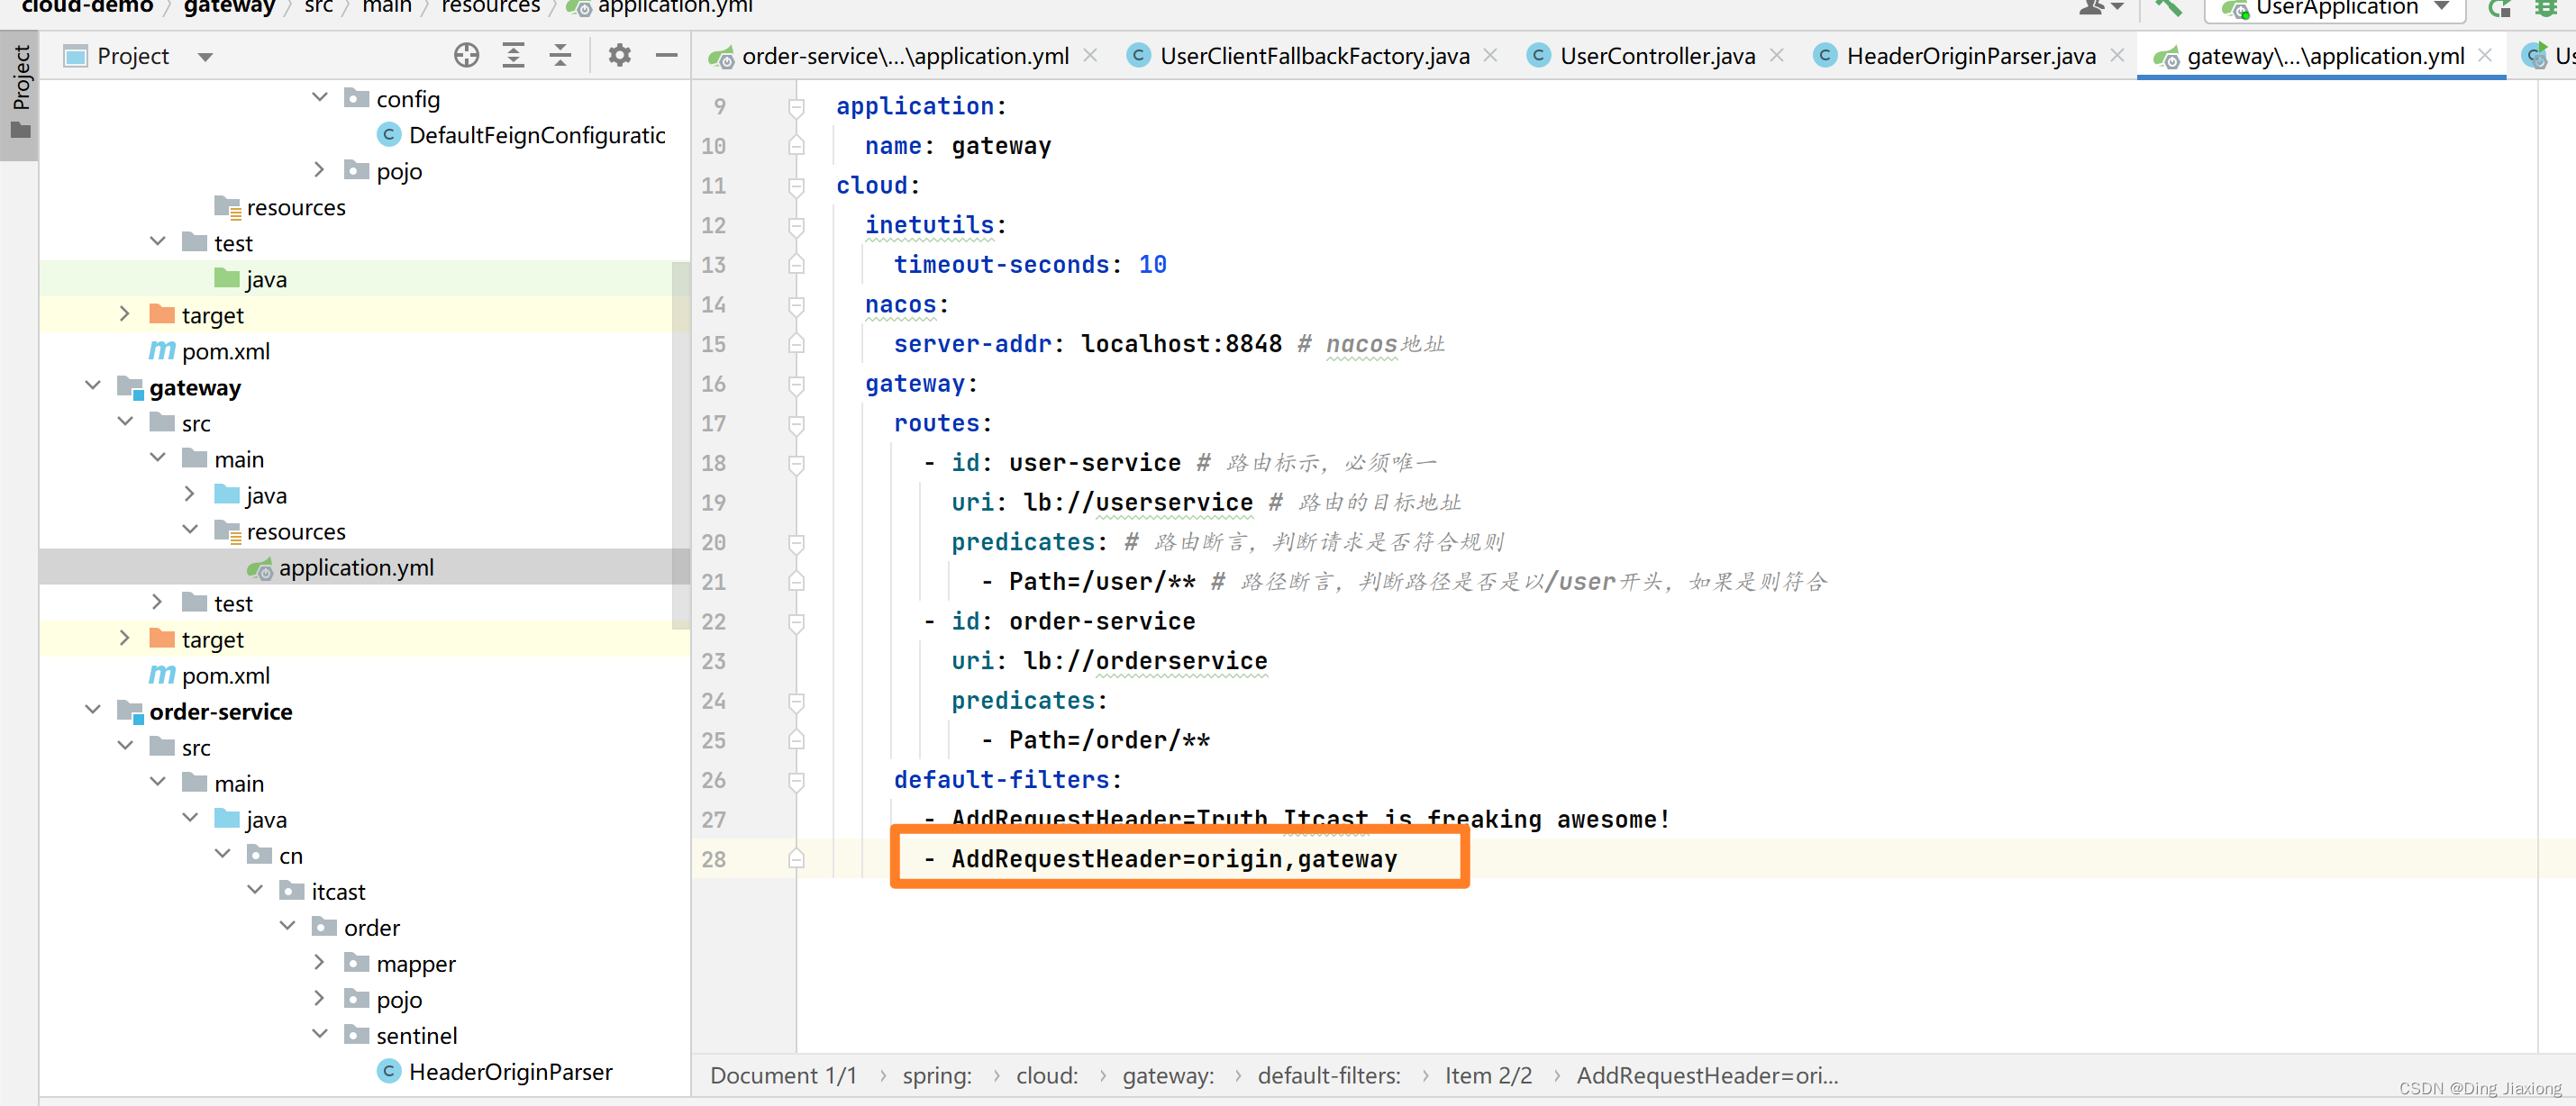Click line 28 AddRequestHeader=origin,gateway text
Image resolution: width=2576 pixels, height=1106 pixels.
[1173, 858]
